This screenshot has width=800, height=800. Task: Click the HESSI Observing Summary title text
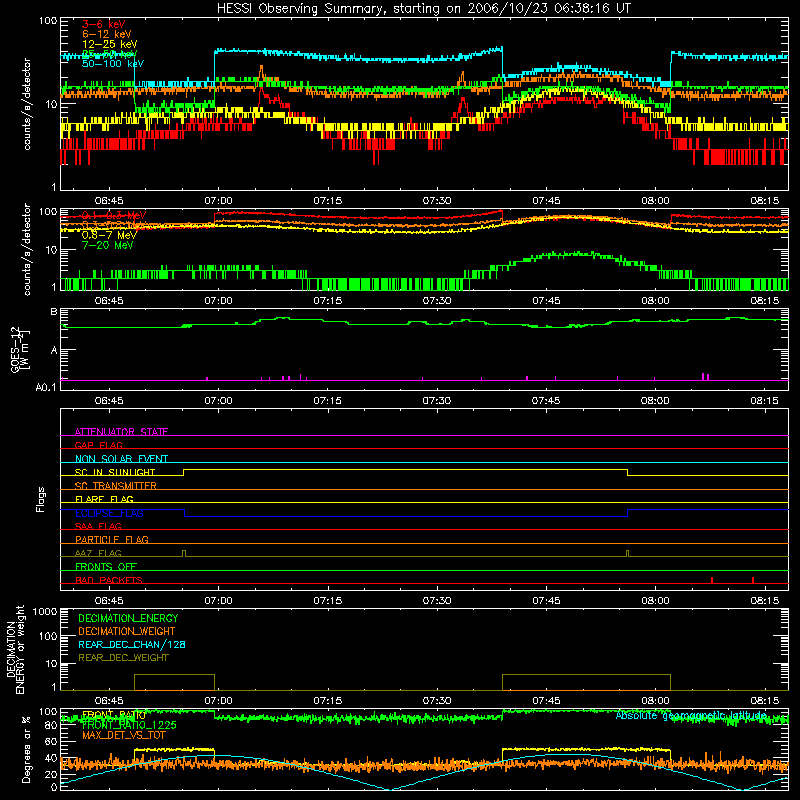(423, 9)
